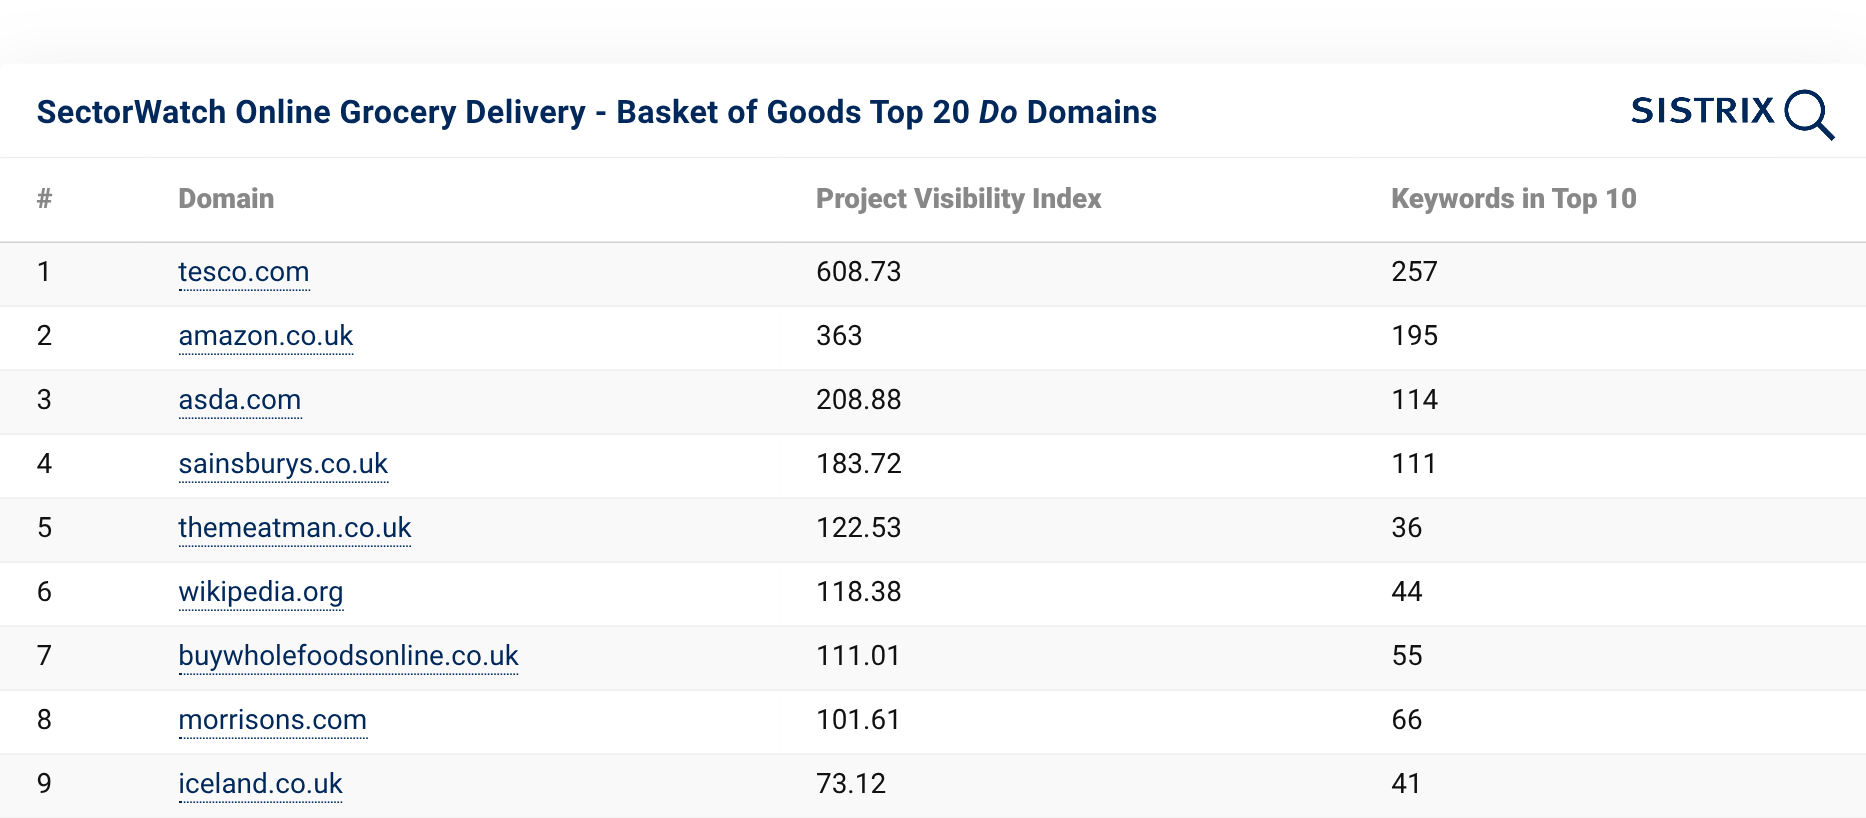Click rank number 7 beside buywholefoodsonline.co.uk
Viewport: 1866px width, 818px height.
44,656
